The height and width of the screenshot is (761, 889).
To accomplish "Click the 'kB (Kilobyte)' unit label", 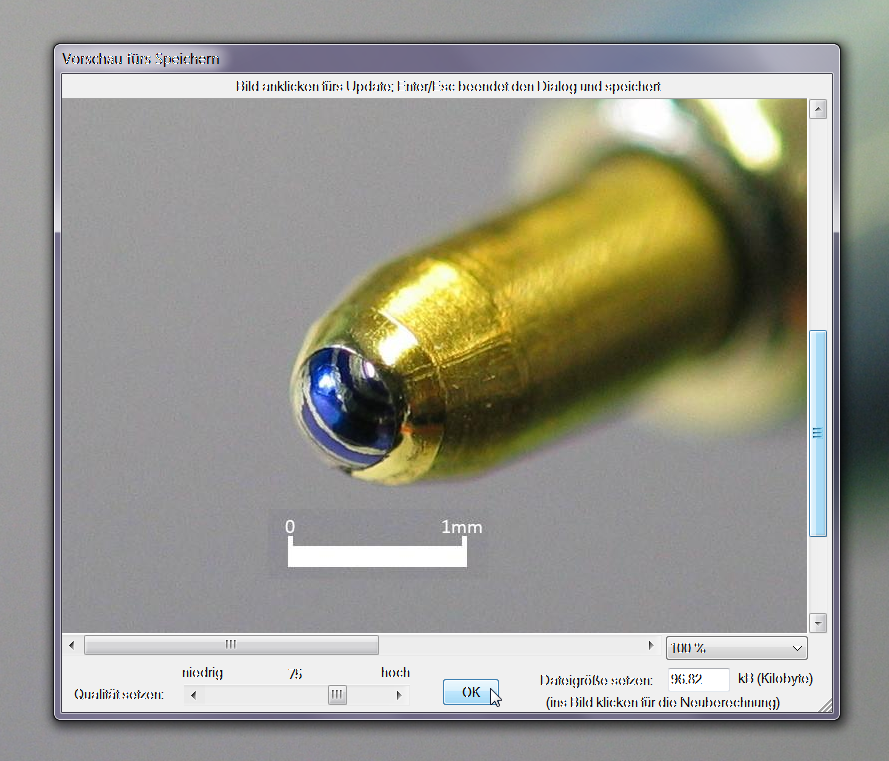I will (x=775, y=679).
